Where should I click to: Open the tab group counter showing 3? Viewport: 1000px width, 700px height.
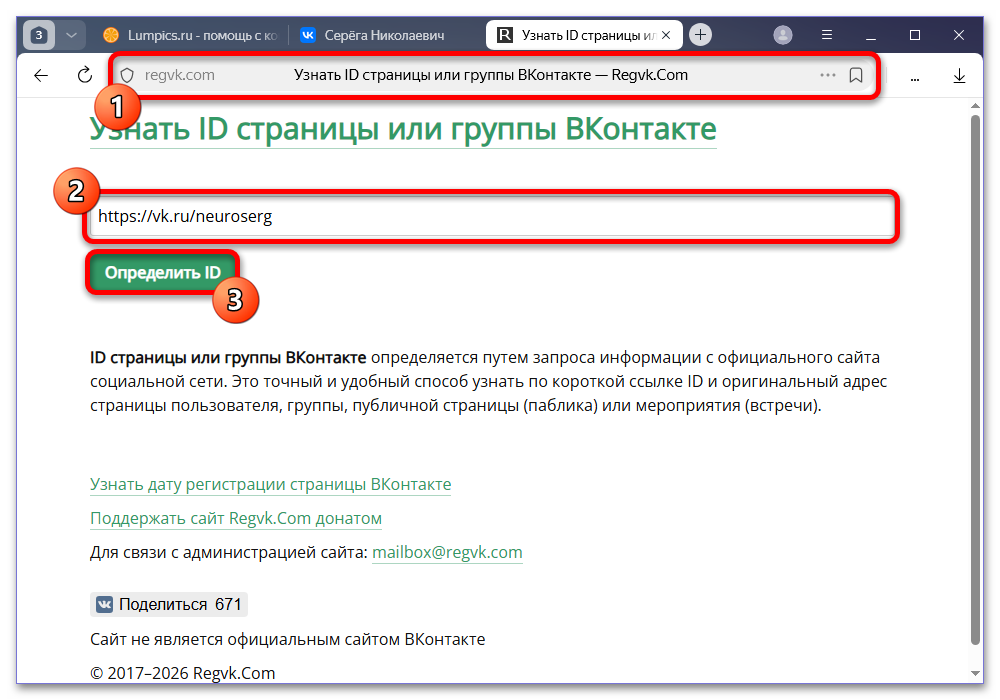pyautogui.click(x=39, y=35)
